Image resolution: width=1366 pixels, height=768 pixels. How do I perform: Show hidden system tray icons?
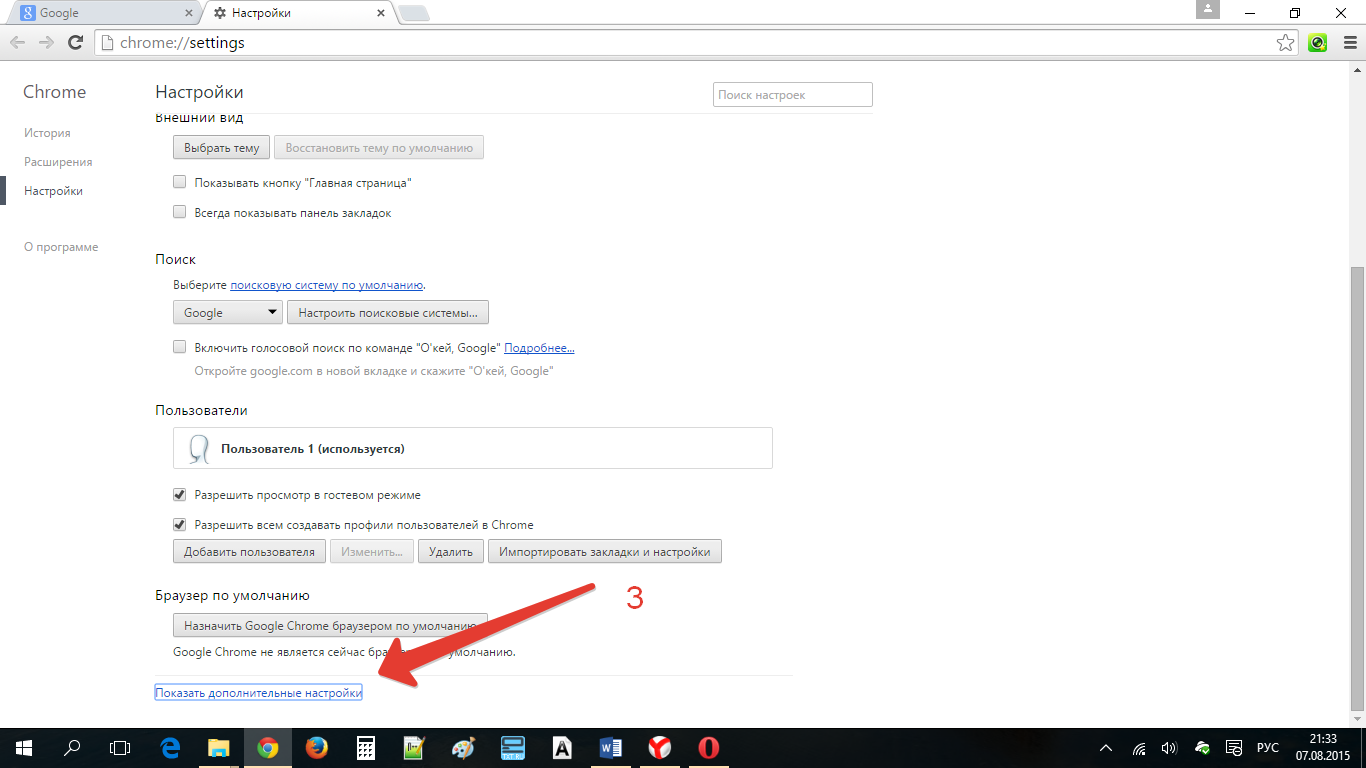pyautogui.click(x=1106, y=748)
